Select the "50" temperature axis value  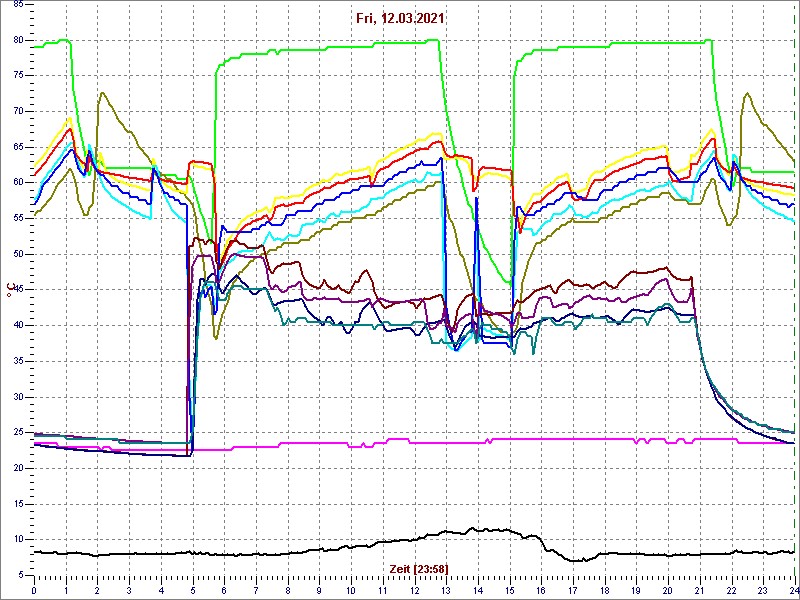click(x=17, y=254)
